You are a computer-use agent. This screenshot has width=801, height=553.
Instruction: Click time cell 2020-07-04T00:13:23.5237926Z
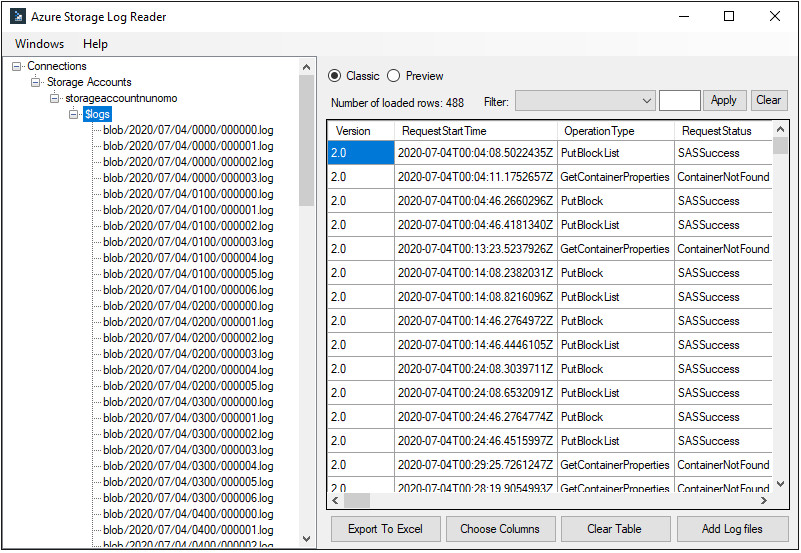click(x=476, y=249)
